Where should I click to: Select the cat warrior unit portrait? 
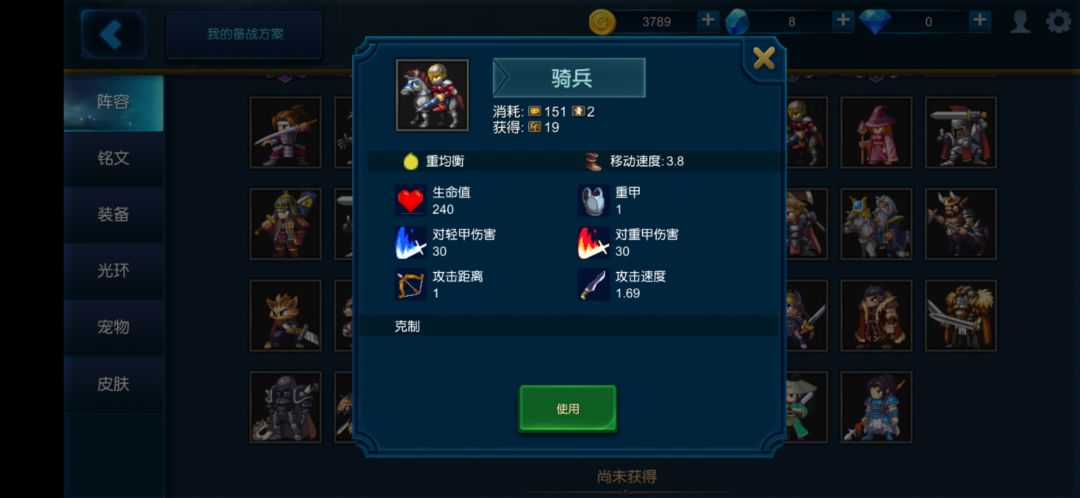(285, 315)
